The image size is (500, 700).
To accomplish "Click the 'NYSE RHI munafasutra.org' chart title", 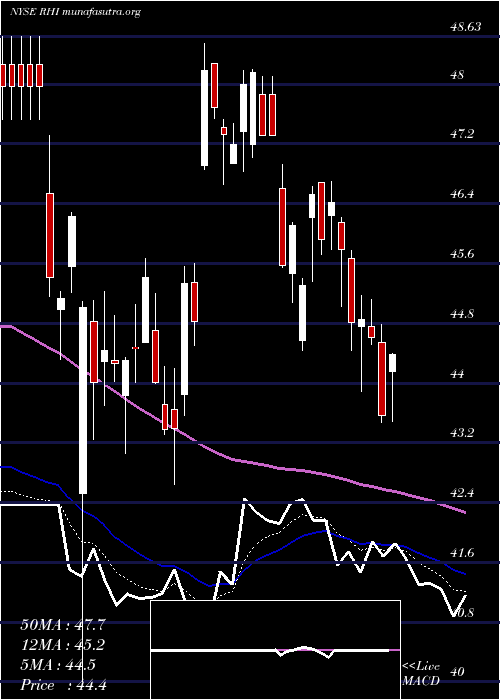I will [75, 12].
